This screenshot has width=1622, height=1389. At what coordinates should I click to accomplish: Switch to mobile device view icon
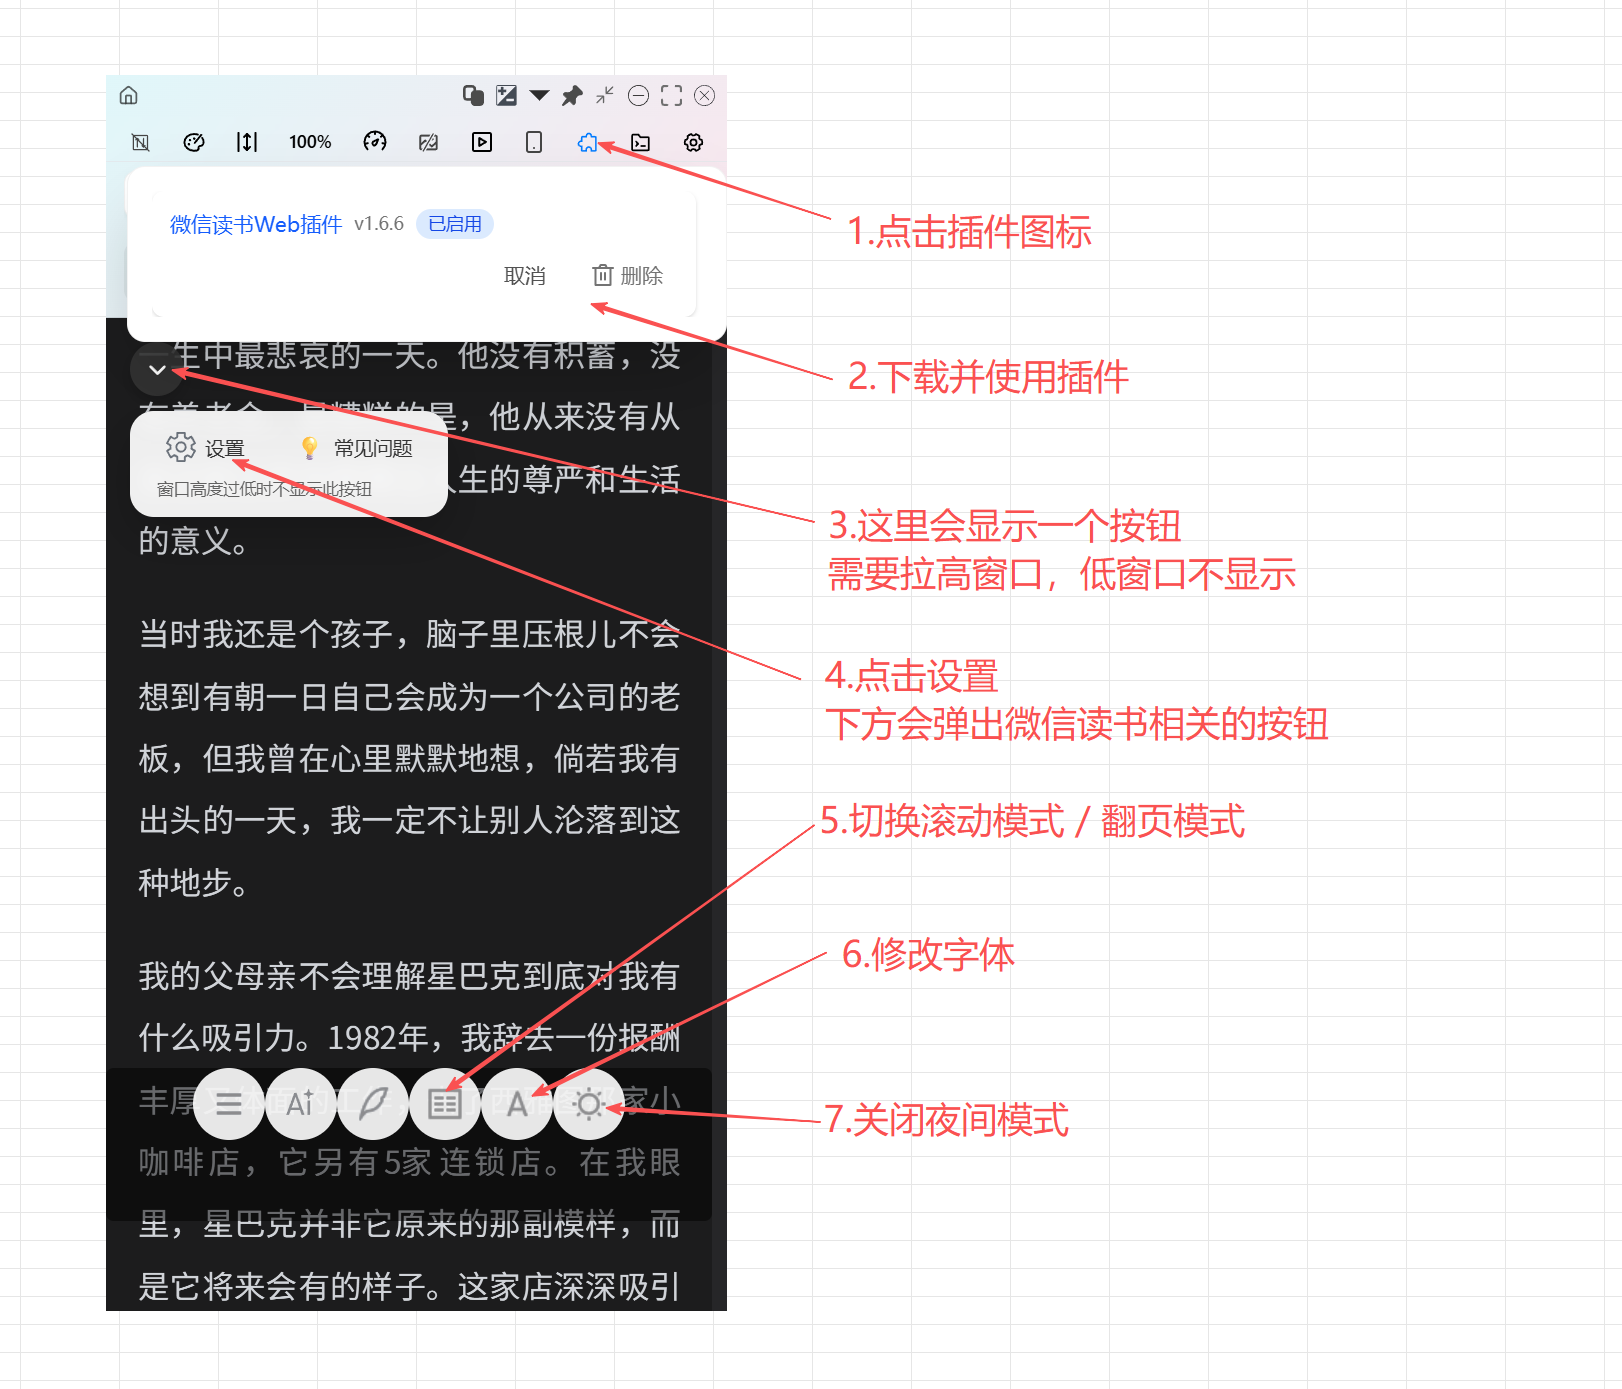tap(534, 142)
